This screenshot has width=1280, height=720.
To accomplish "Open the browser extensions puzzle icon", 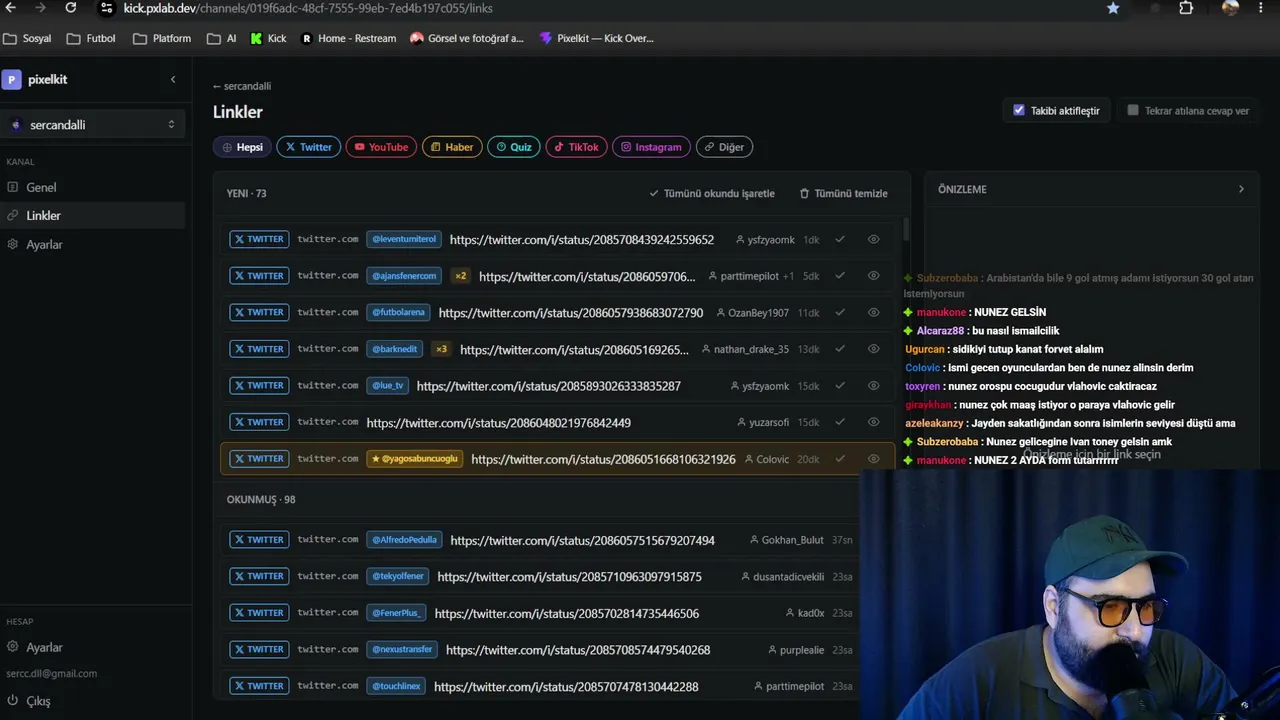I will click(x=1186, y=8).
